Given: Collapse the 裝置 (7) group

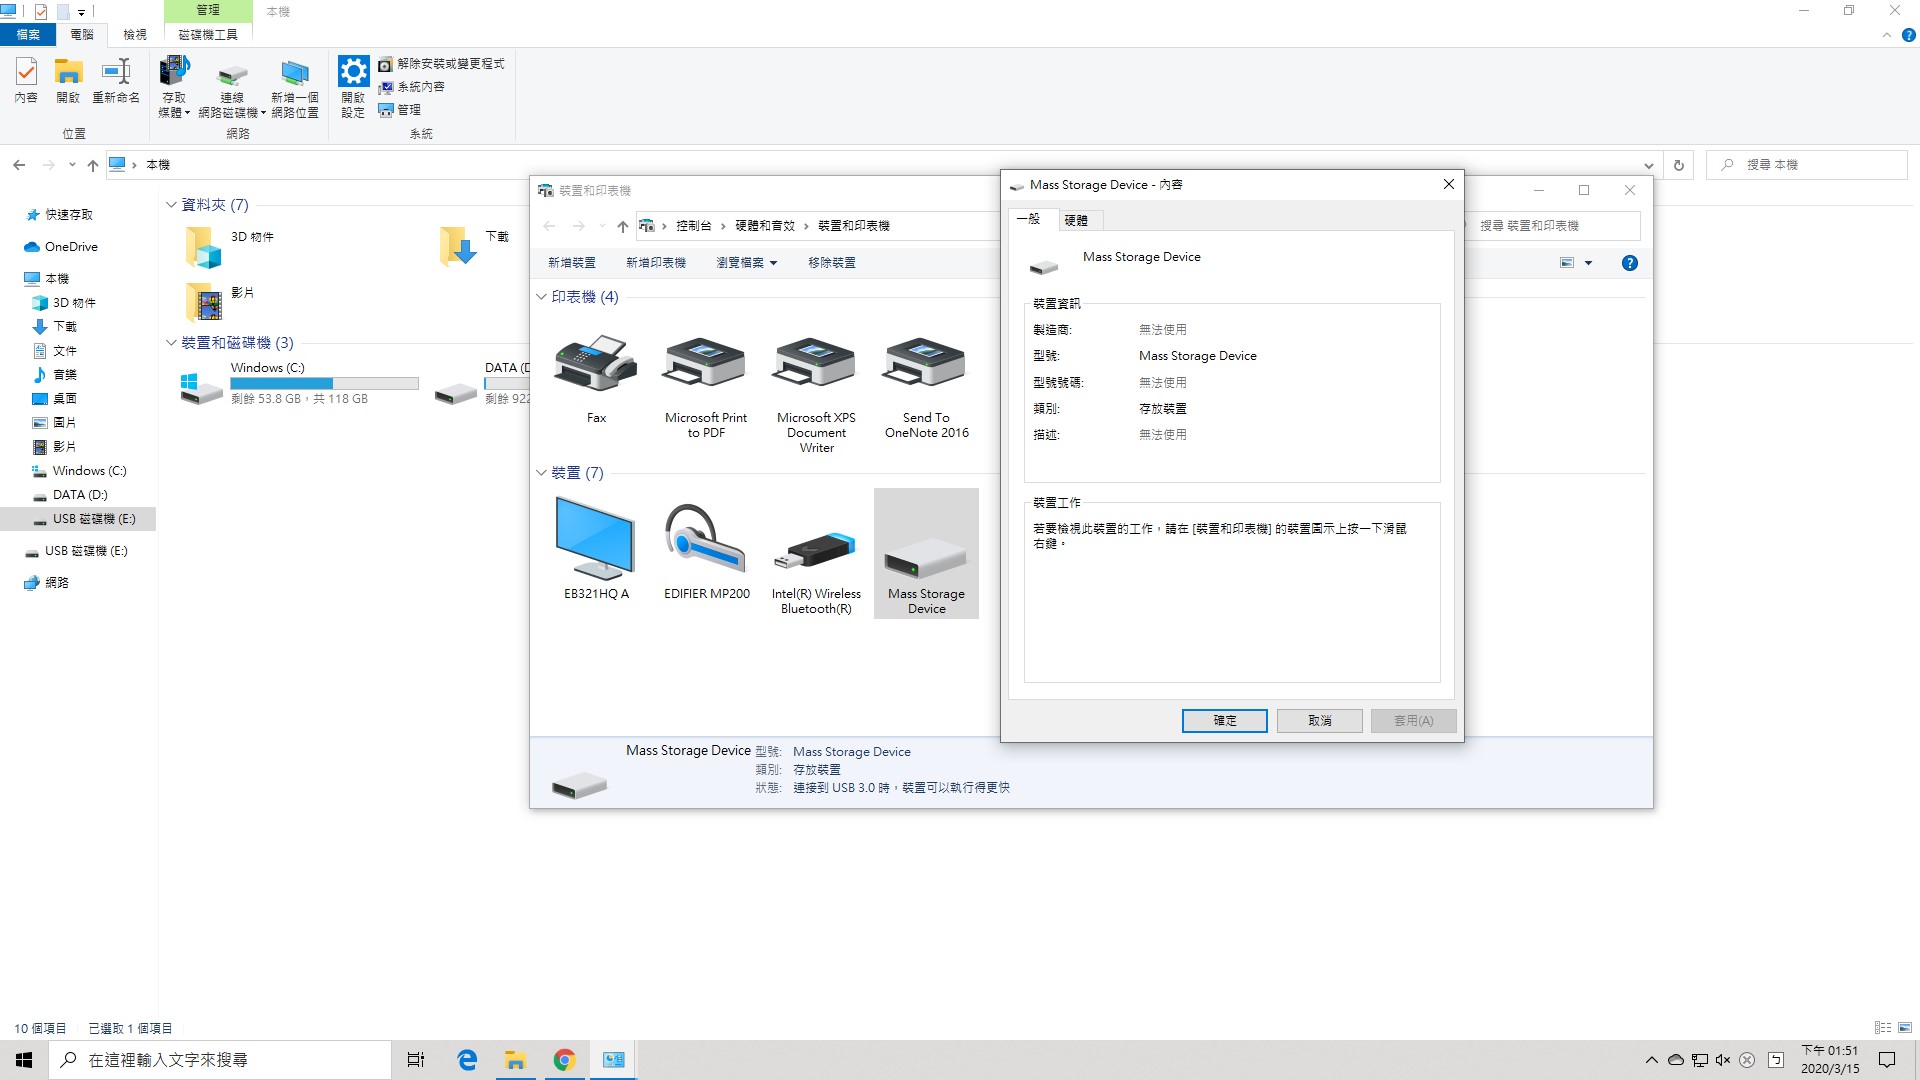Looking at the screenshot, I should [541, 473].
